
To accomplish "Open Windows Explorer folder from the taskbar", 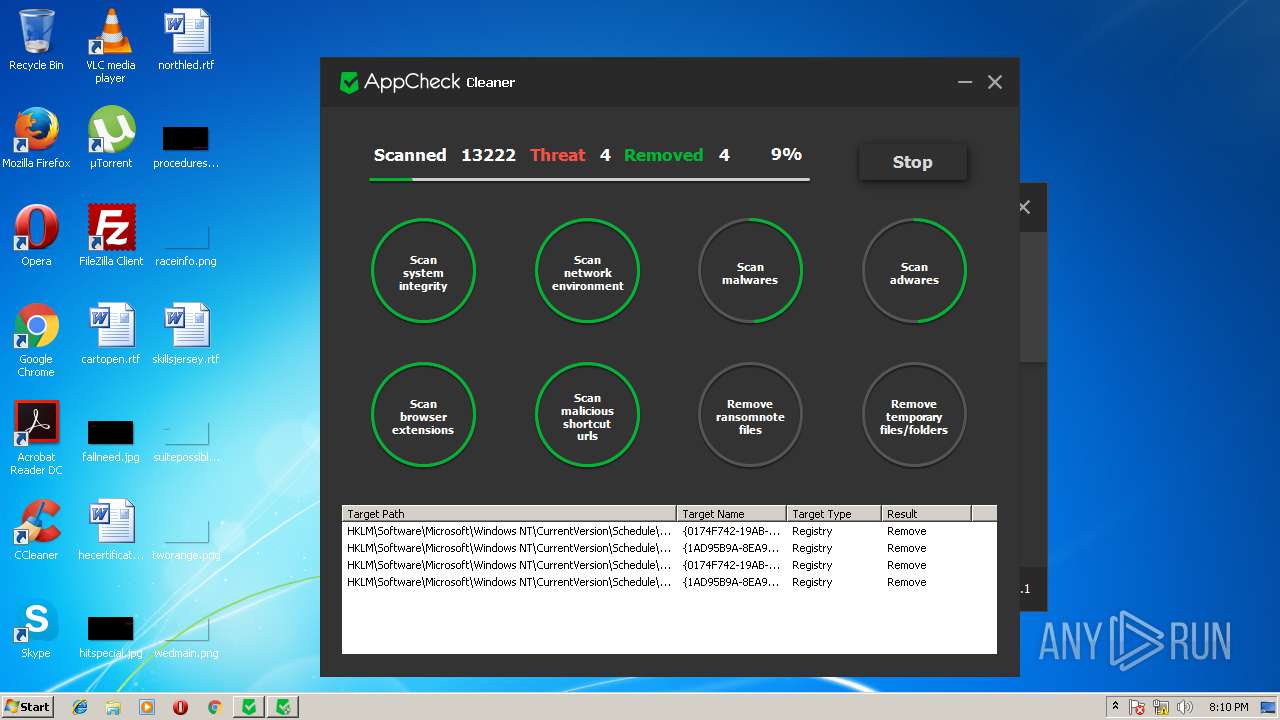I will 113,707.
